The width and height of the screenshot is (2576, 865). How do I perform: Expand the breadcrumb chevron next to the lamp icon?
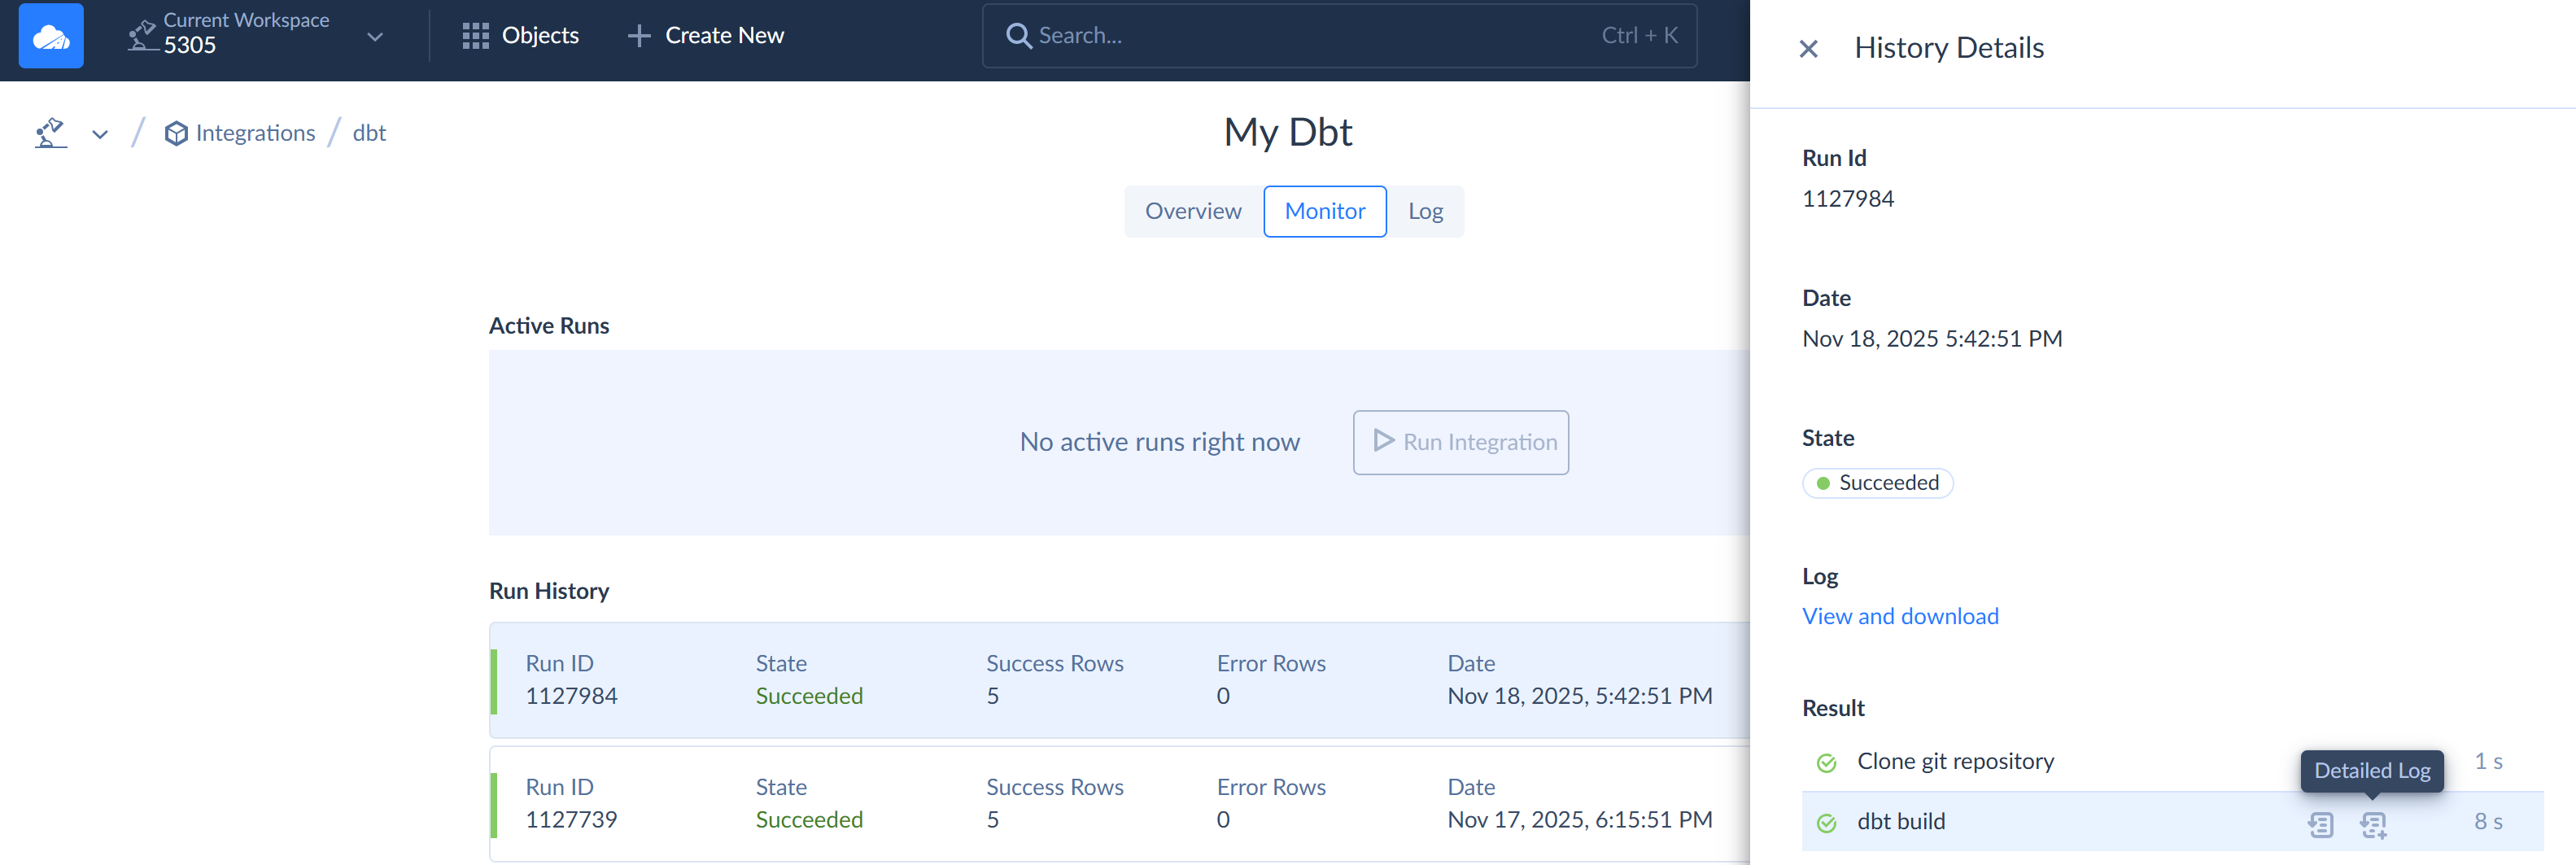coord(99,133)
